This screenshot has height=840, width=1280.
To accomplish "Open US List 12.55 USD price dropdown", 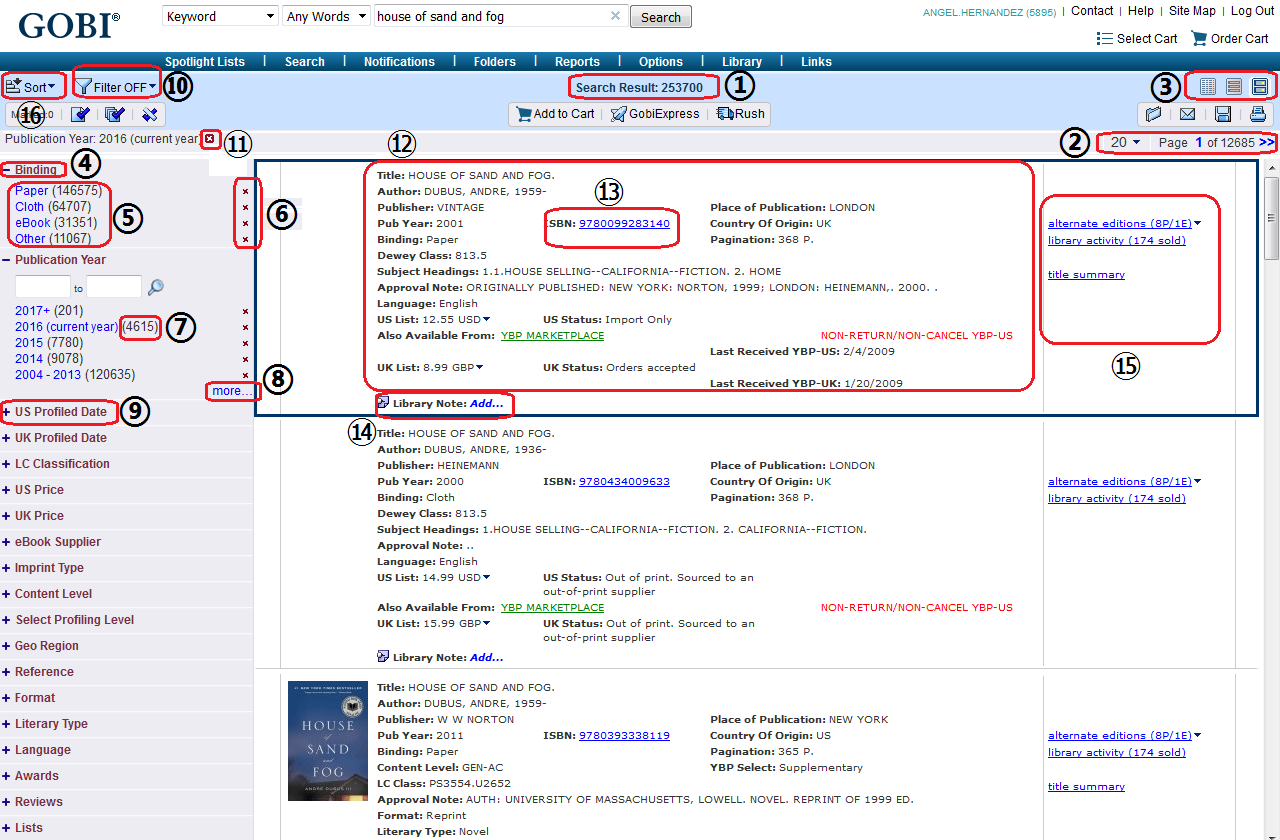I will (x=486, y=319).
